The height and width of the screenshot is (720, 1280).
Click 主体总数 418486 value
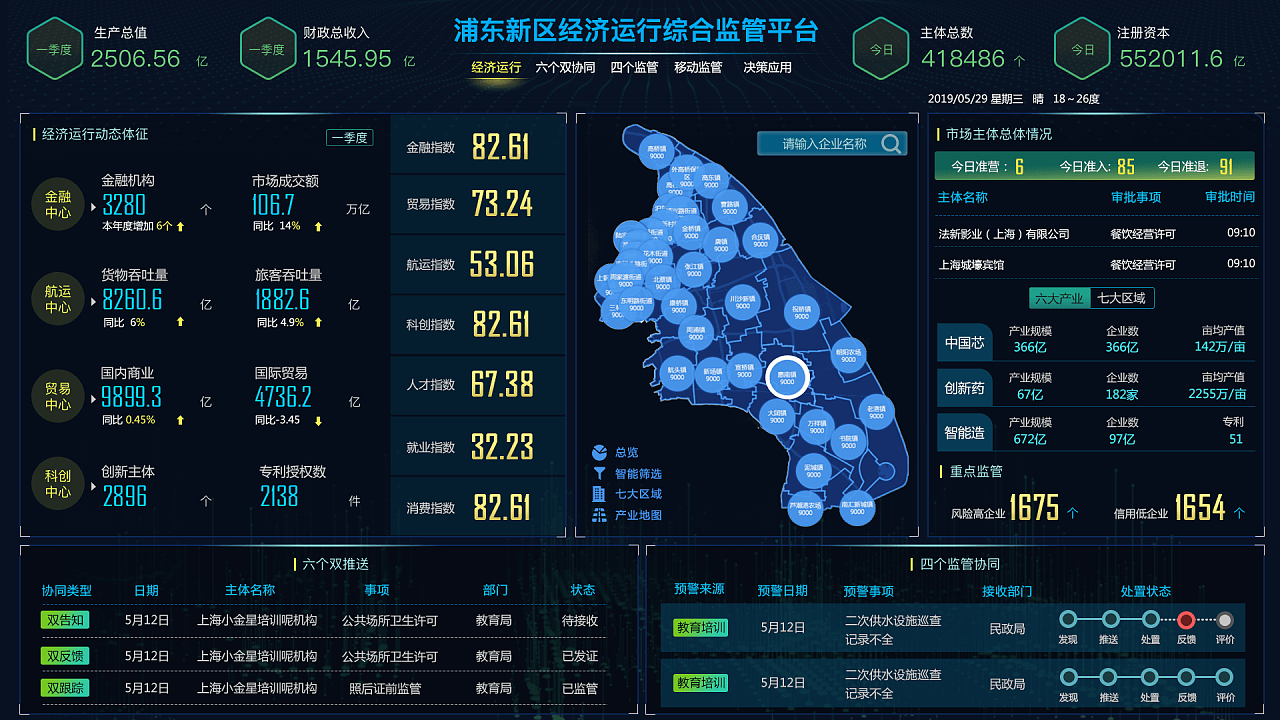(963, 58)
